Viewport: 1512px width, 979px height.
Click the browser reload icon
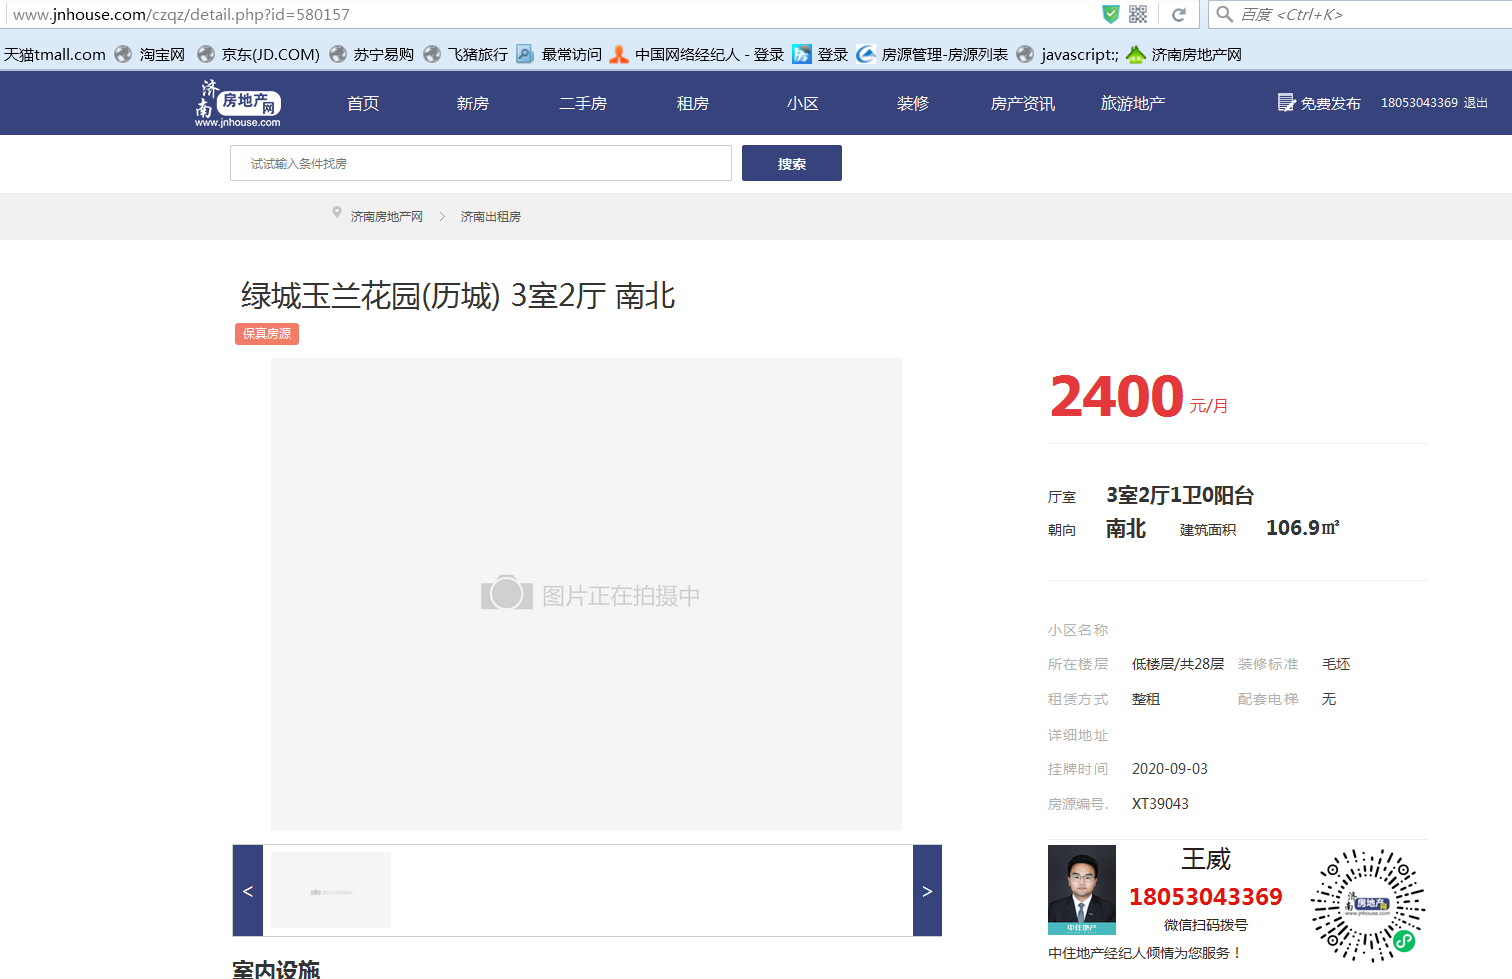[x=1179, y=15]
